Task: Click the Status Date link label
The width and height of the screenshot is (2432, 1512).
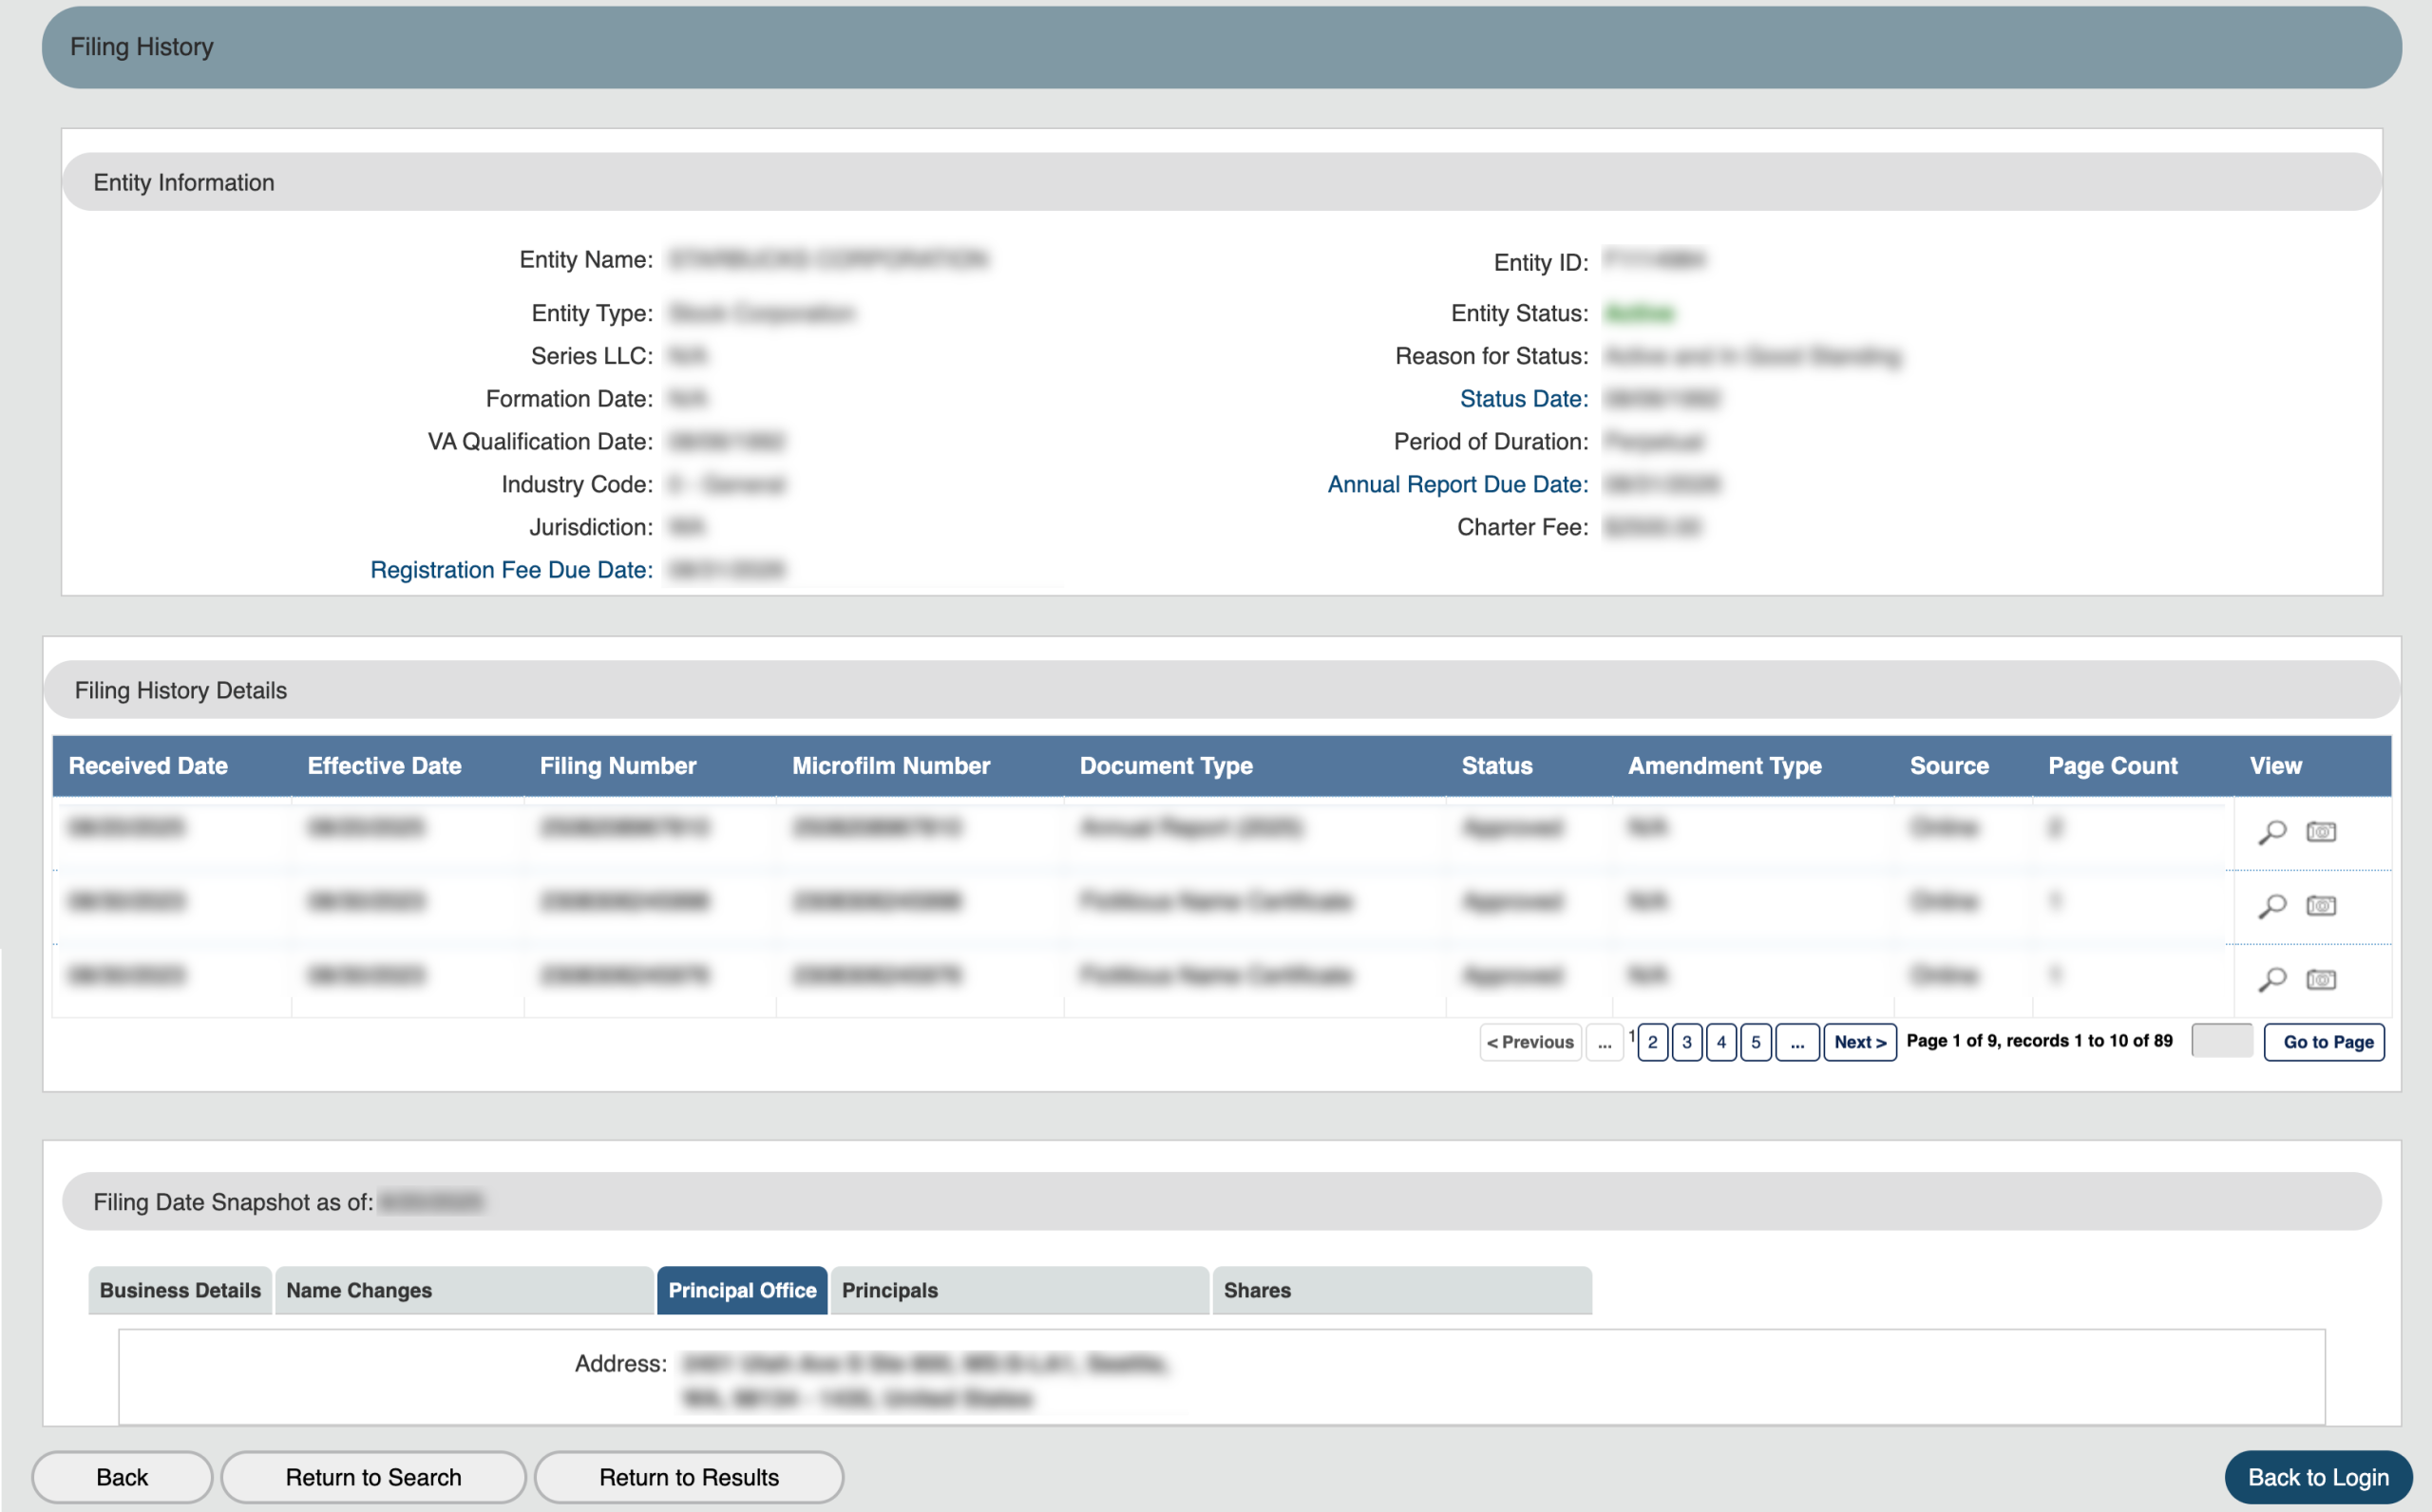Action: click(1524, 399)
